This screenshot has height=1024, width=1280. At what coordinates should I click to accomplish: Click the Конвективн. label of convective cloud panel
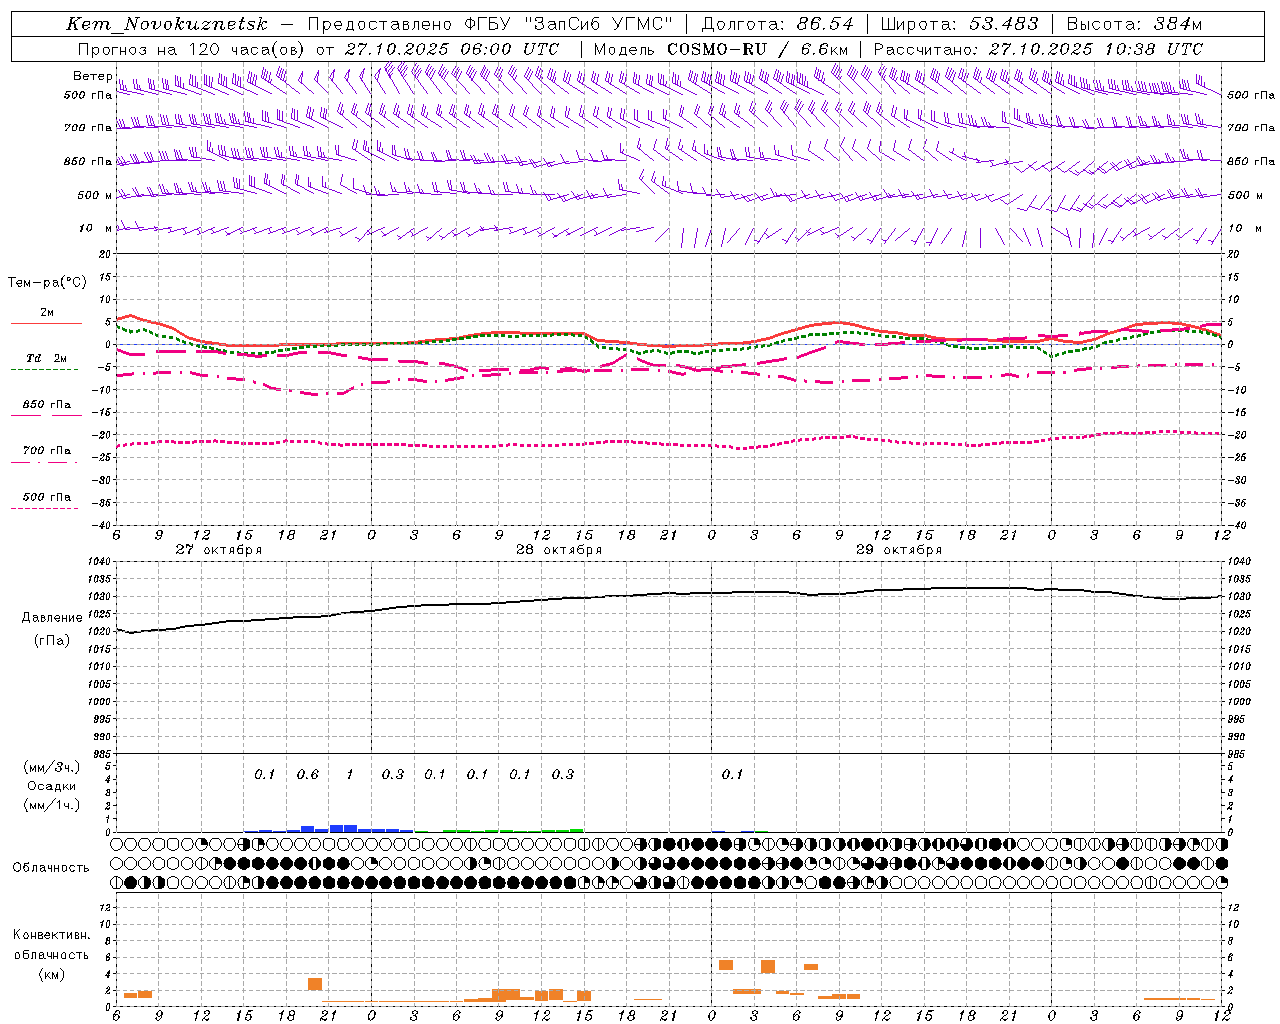click(x=51, y=935)
